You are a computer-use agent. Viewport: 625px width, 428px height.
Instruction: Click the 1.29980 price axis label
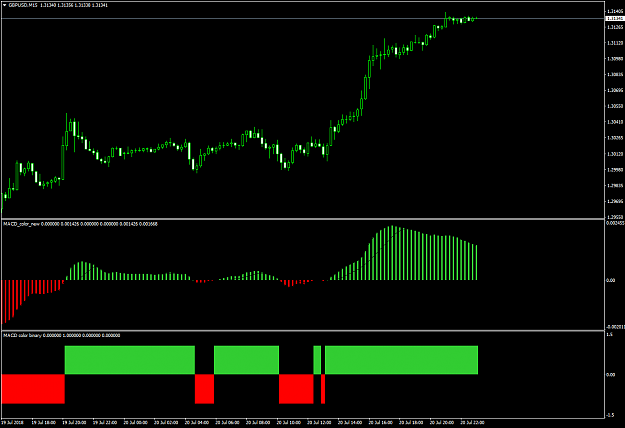615,169
